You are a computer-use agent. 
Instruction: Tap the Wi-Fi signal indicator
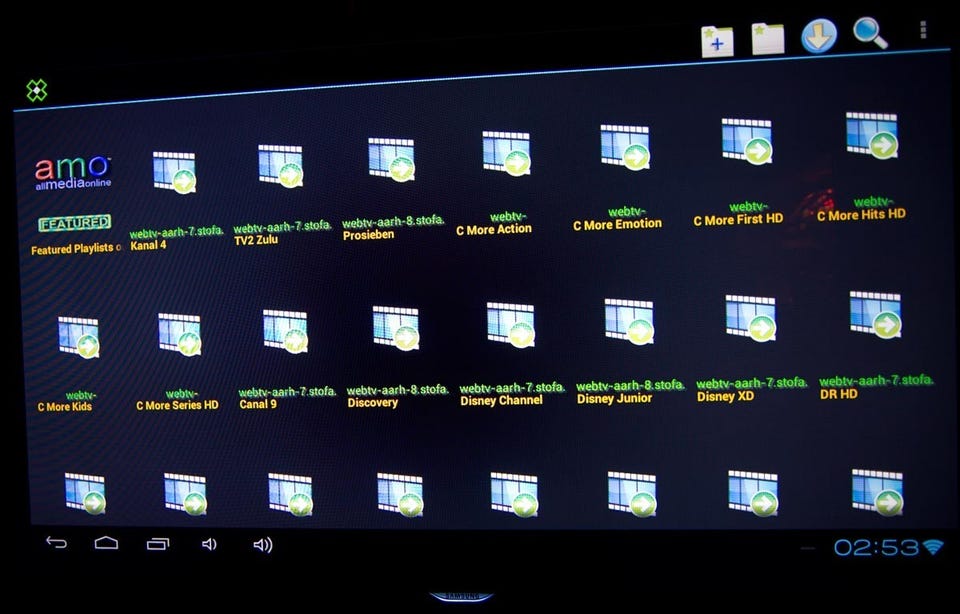point(933,547)
